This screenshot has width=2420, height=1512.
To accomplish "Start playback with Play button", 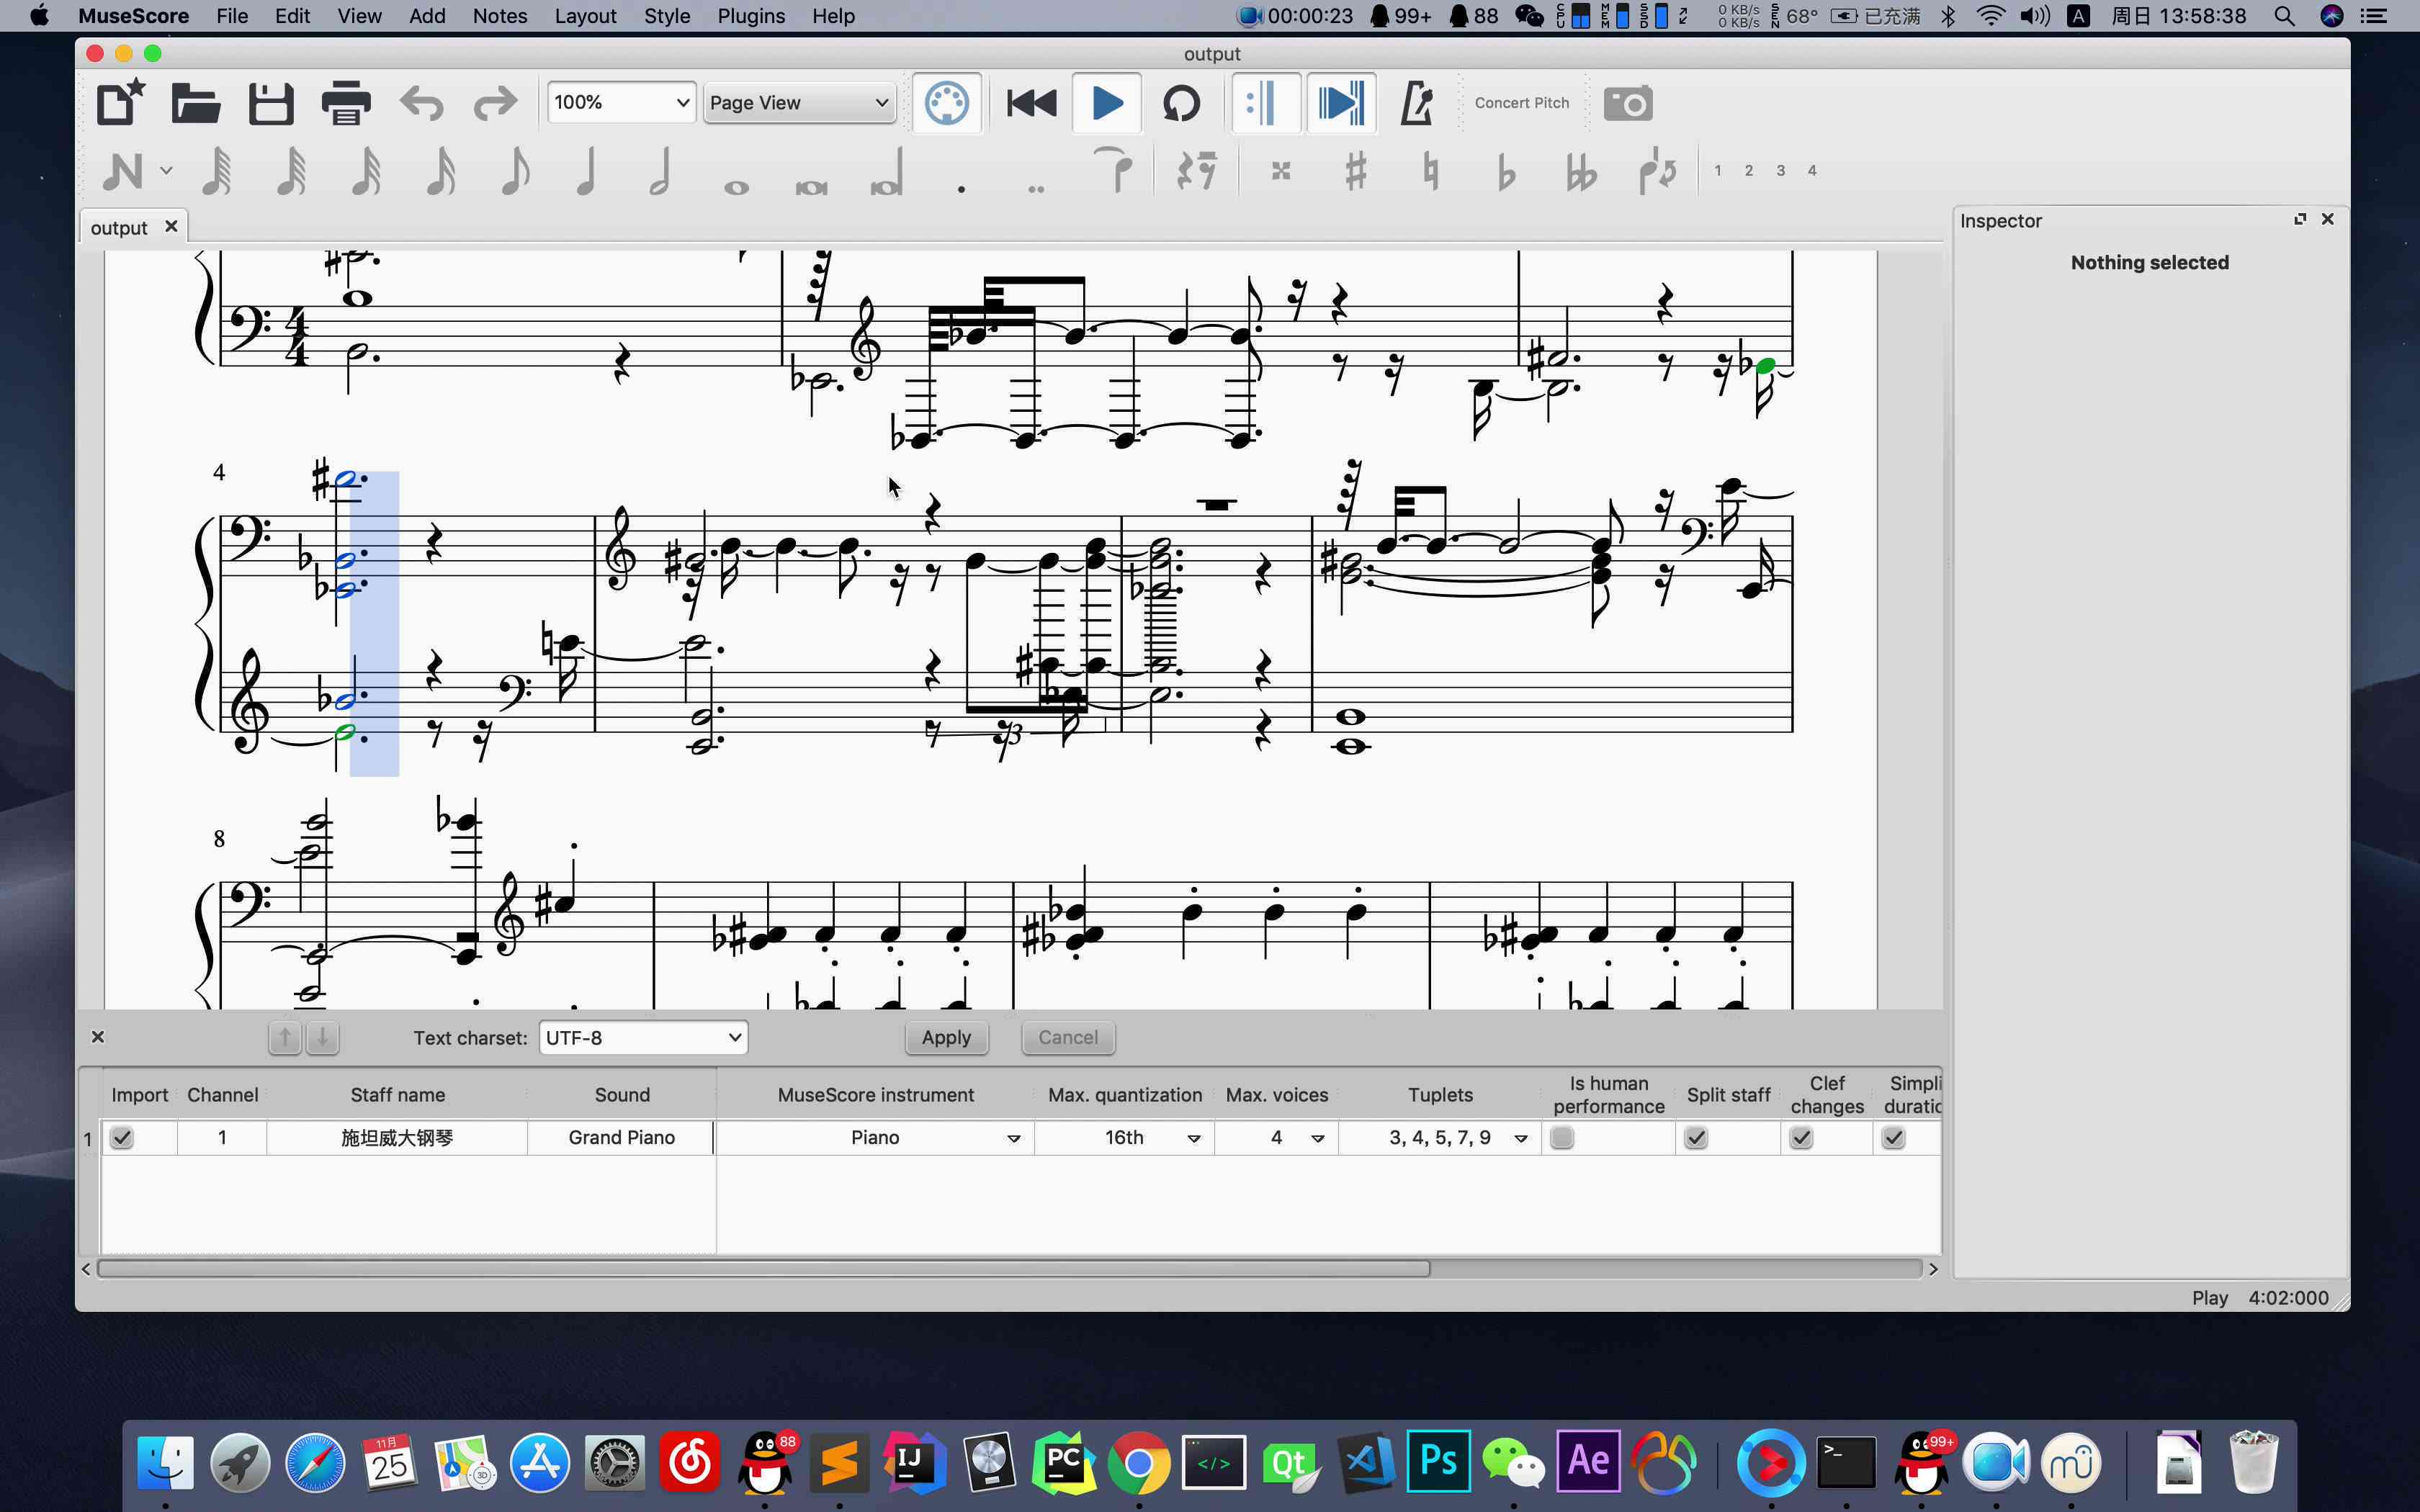I will (1107, 103).
